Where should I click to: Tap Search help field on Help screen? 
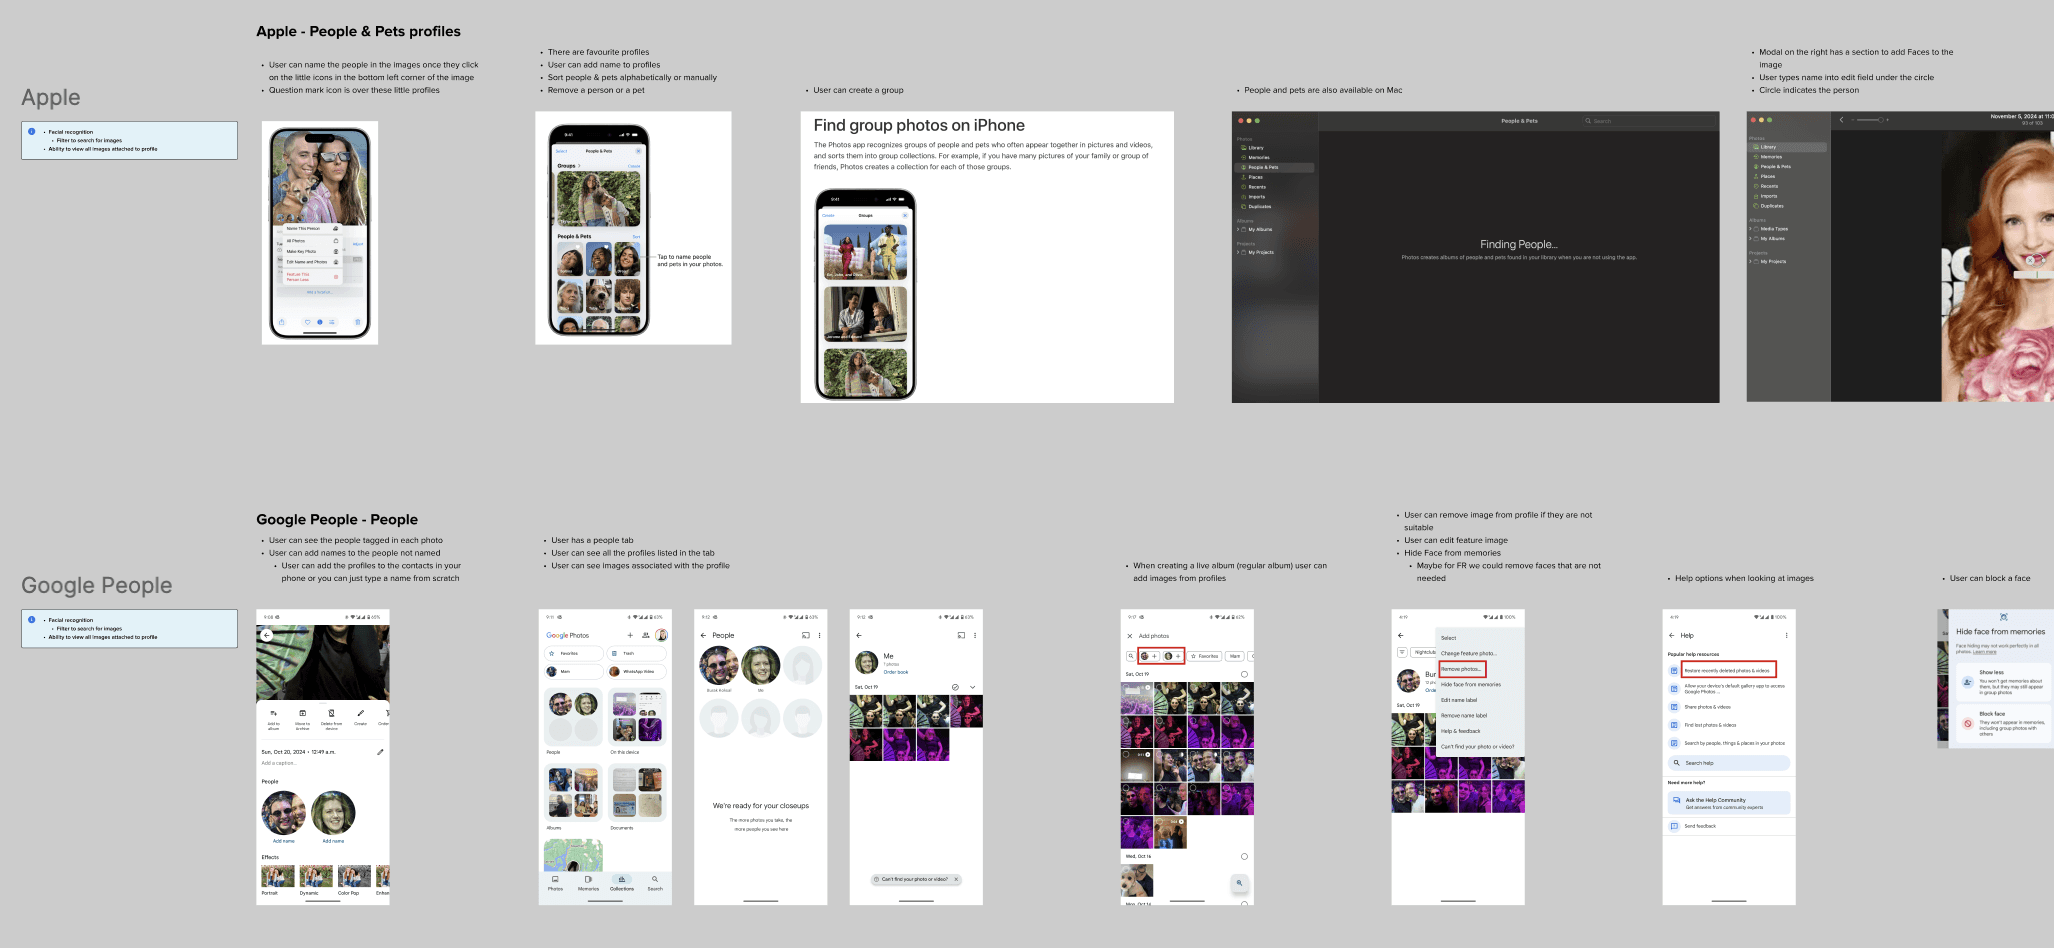pyautogui.click(x=1729, y=763)
